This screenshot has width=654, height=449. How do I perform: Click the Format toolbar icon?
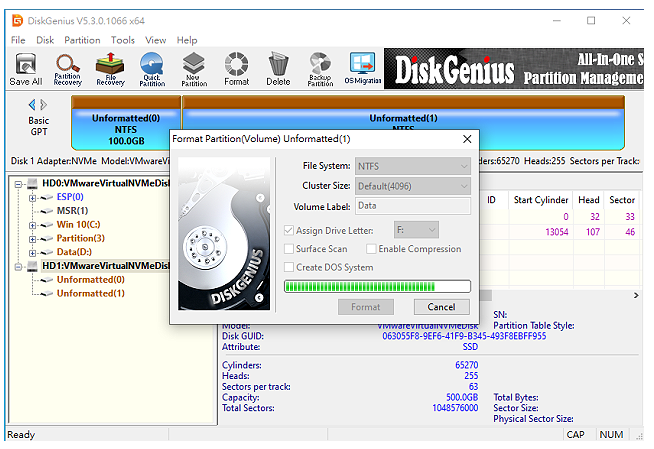pos(236,69)
